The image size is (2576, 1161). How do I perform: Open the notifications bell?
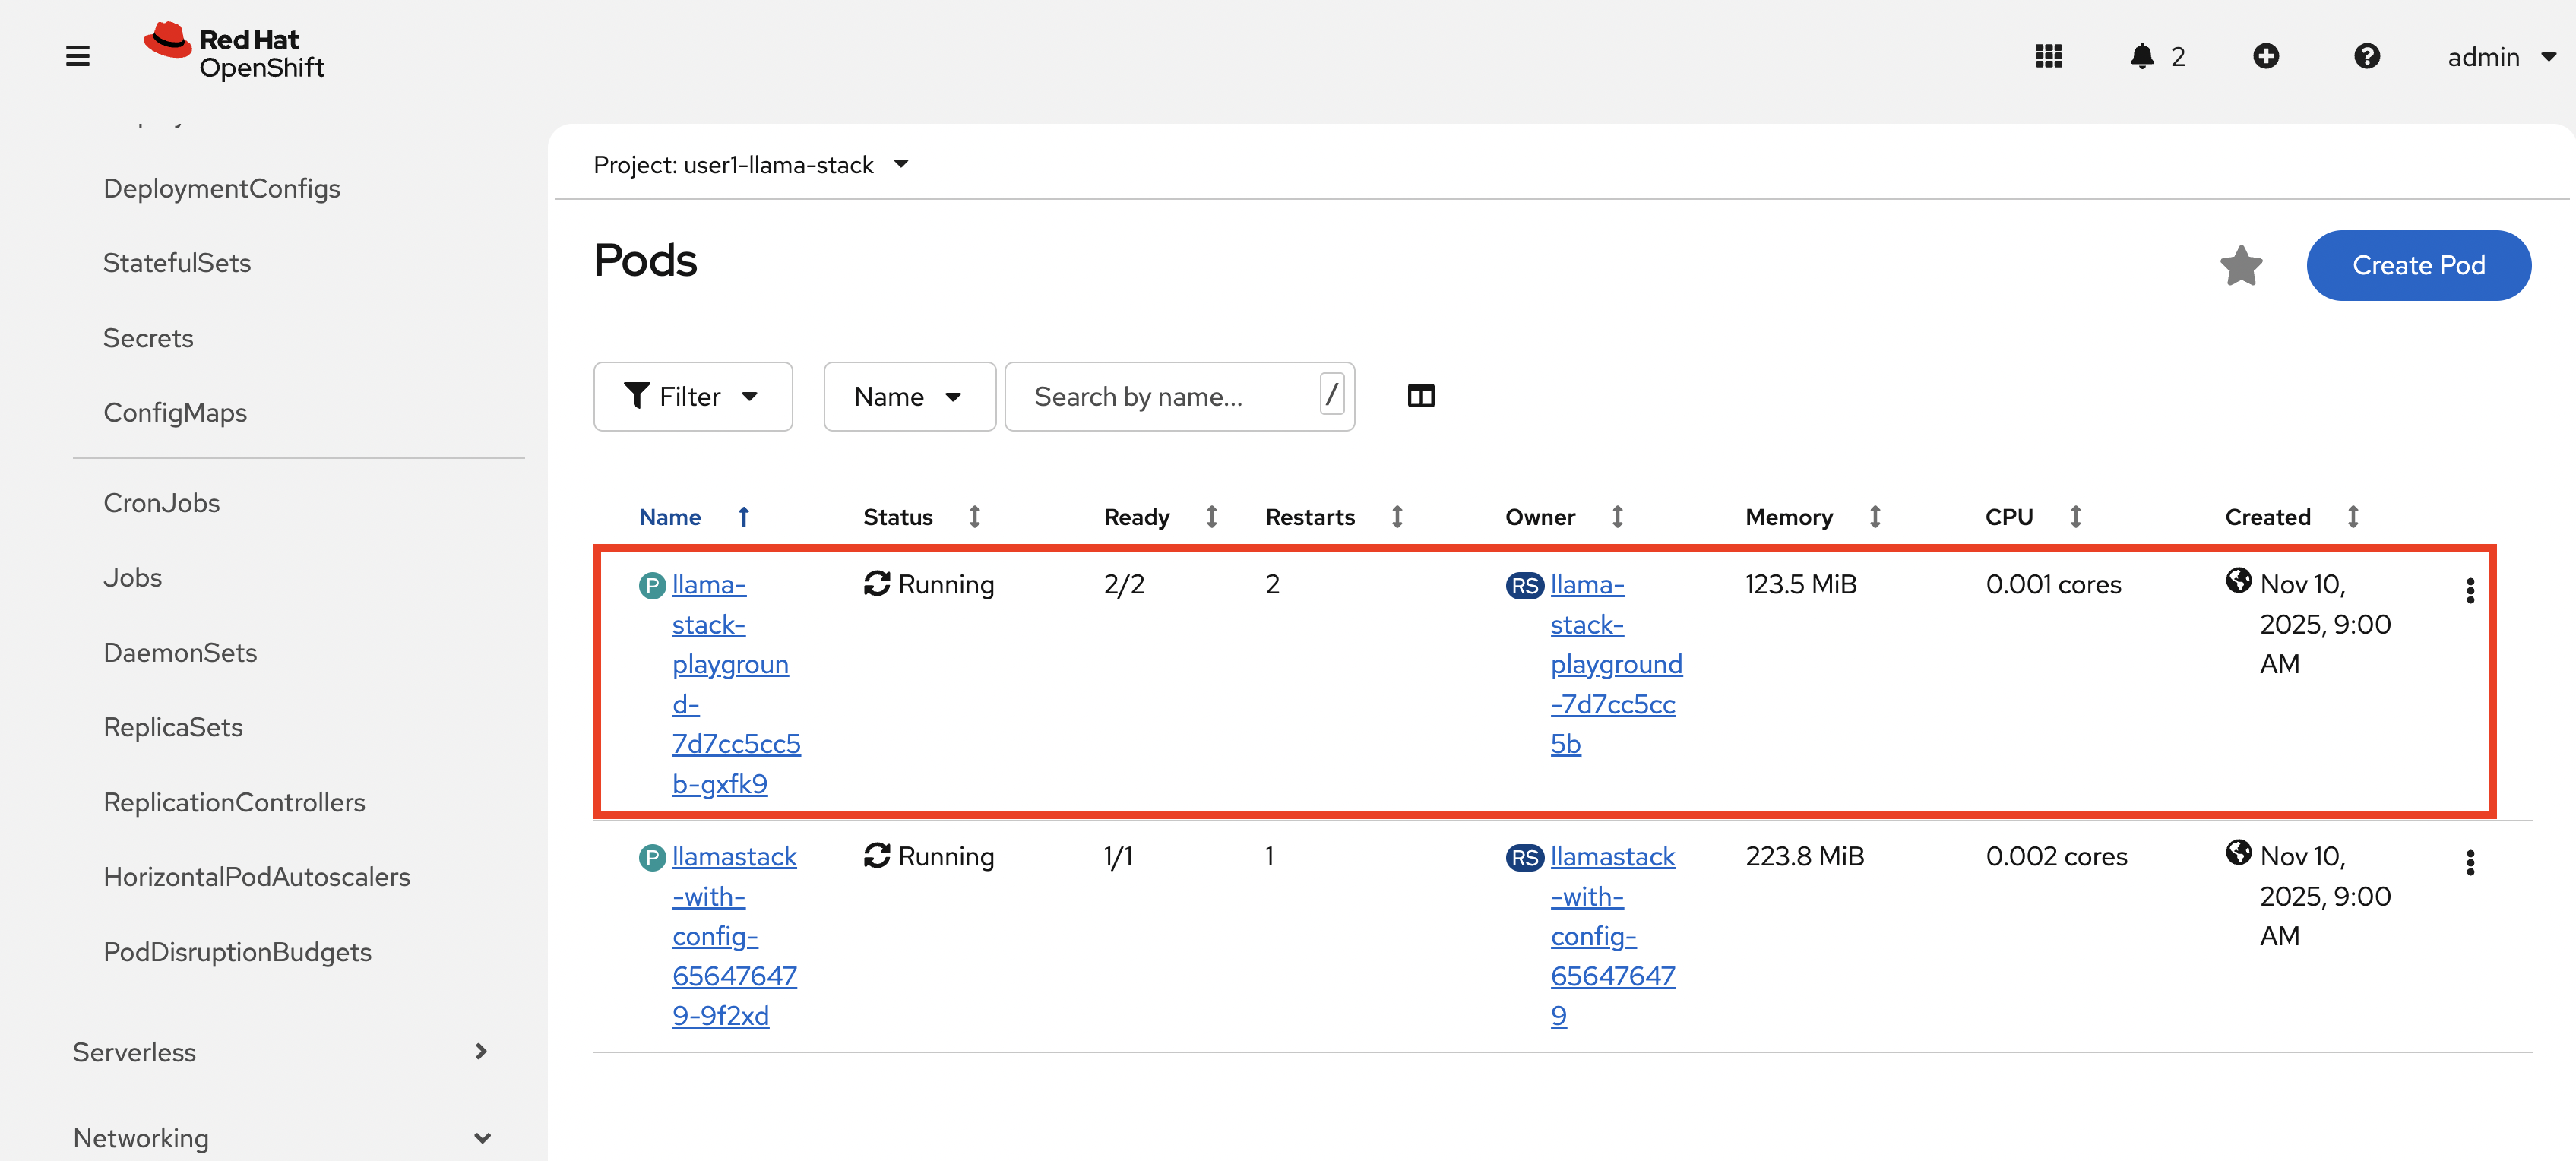coord(2141,56)
